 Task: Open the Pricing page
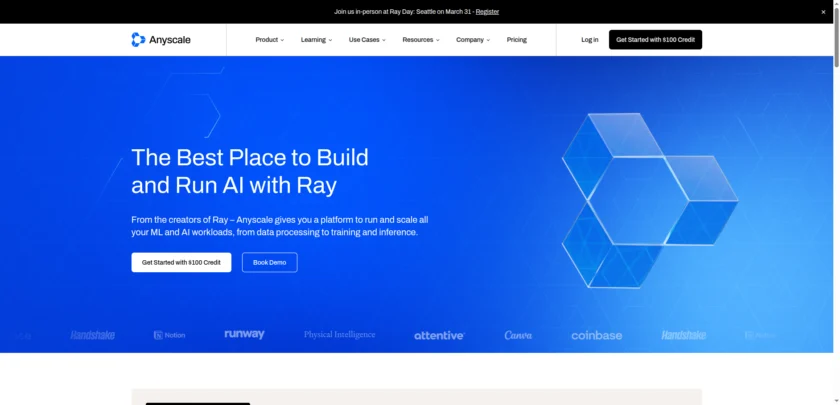516,40
